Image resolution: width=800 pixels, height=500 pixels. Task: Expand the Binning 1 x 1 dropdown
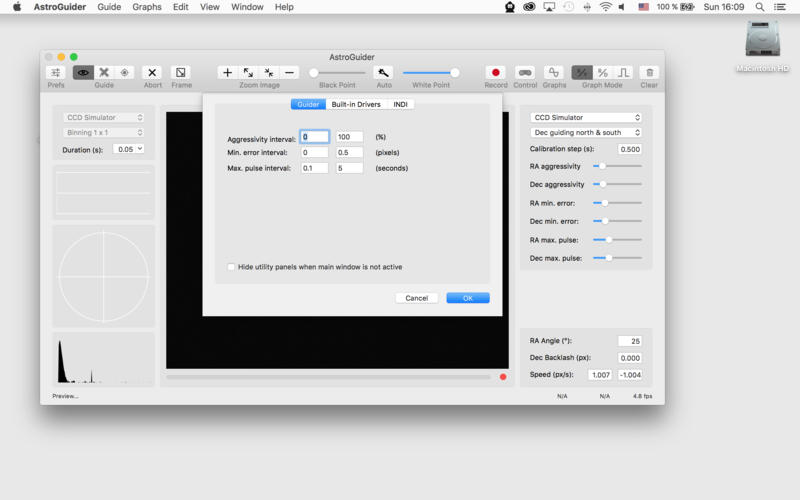(104, 132)
